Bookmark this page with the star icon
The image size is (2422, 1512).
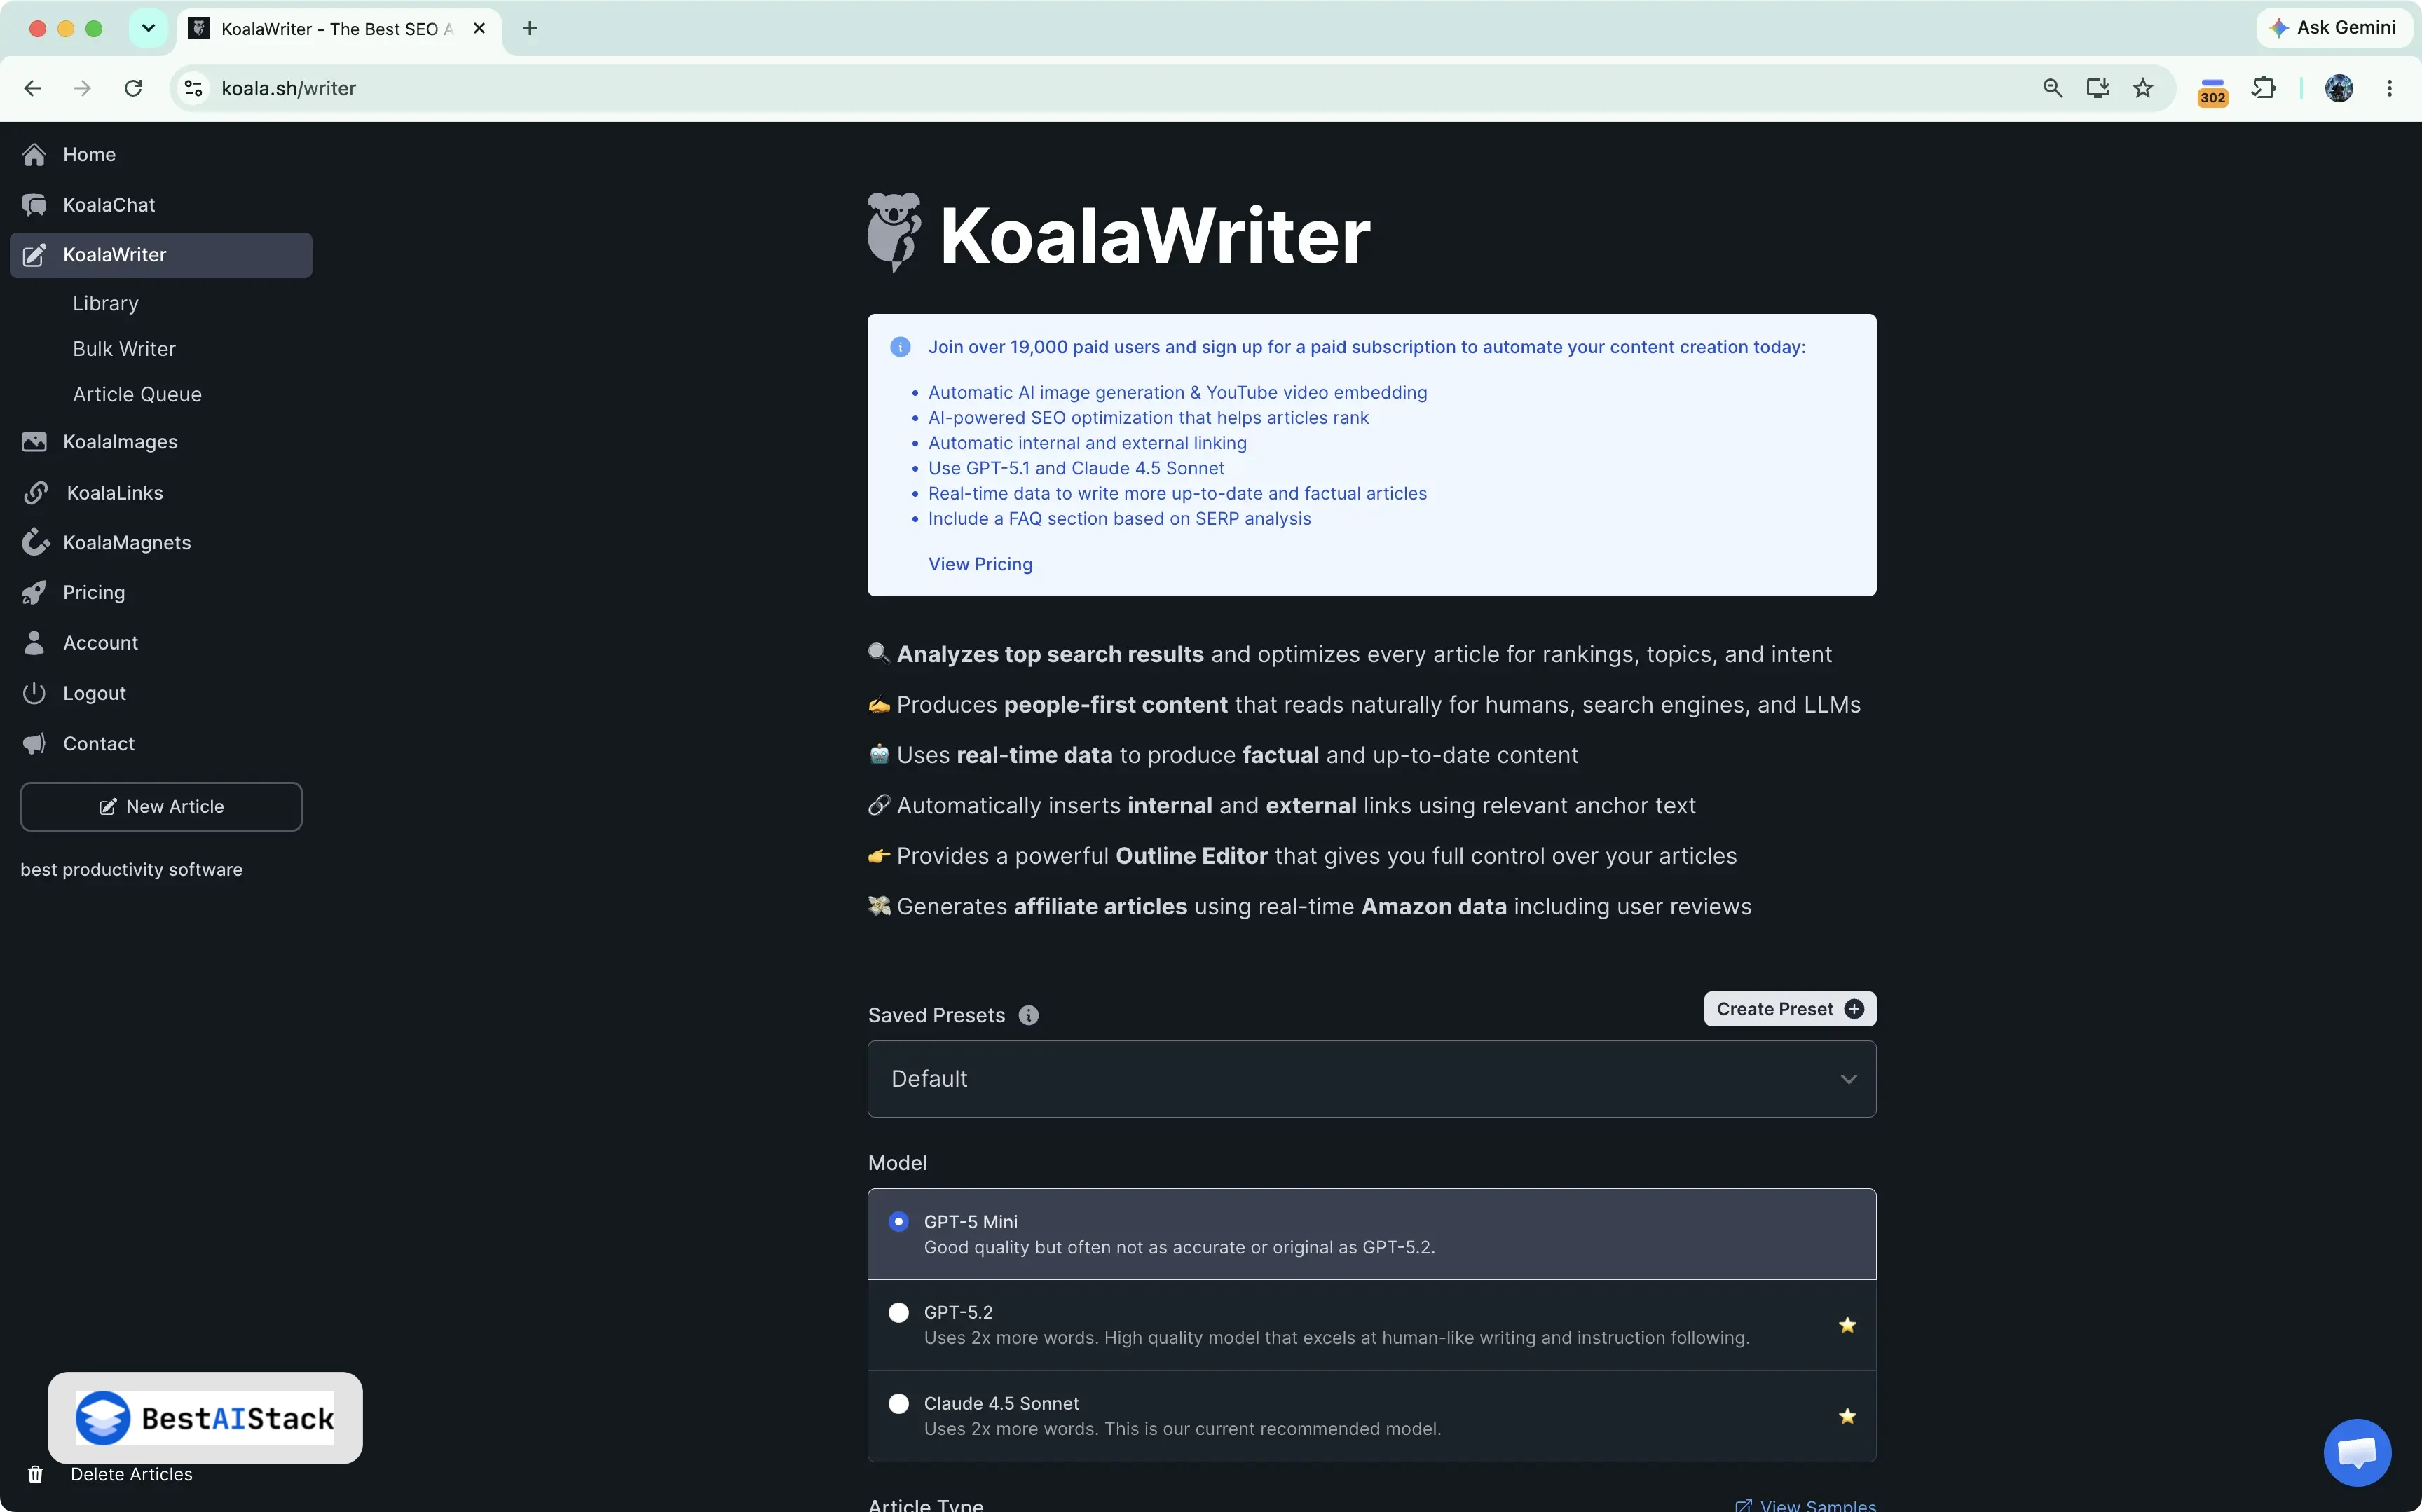(x=2142, y=88)
